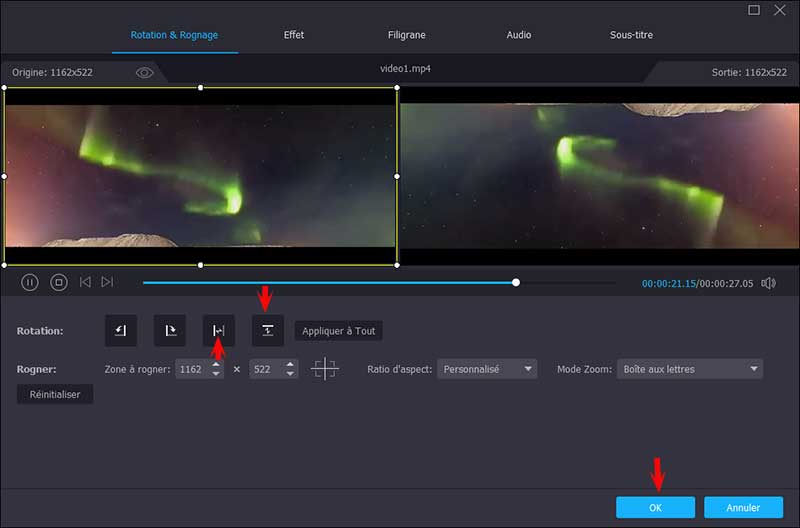Open the Filigrane tab
The width and height of the screenshot is (800, 528).
point(407,35)
